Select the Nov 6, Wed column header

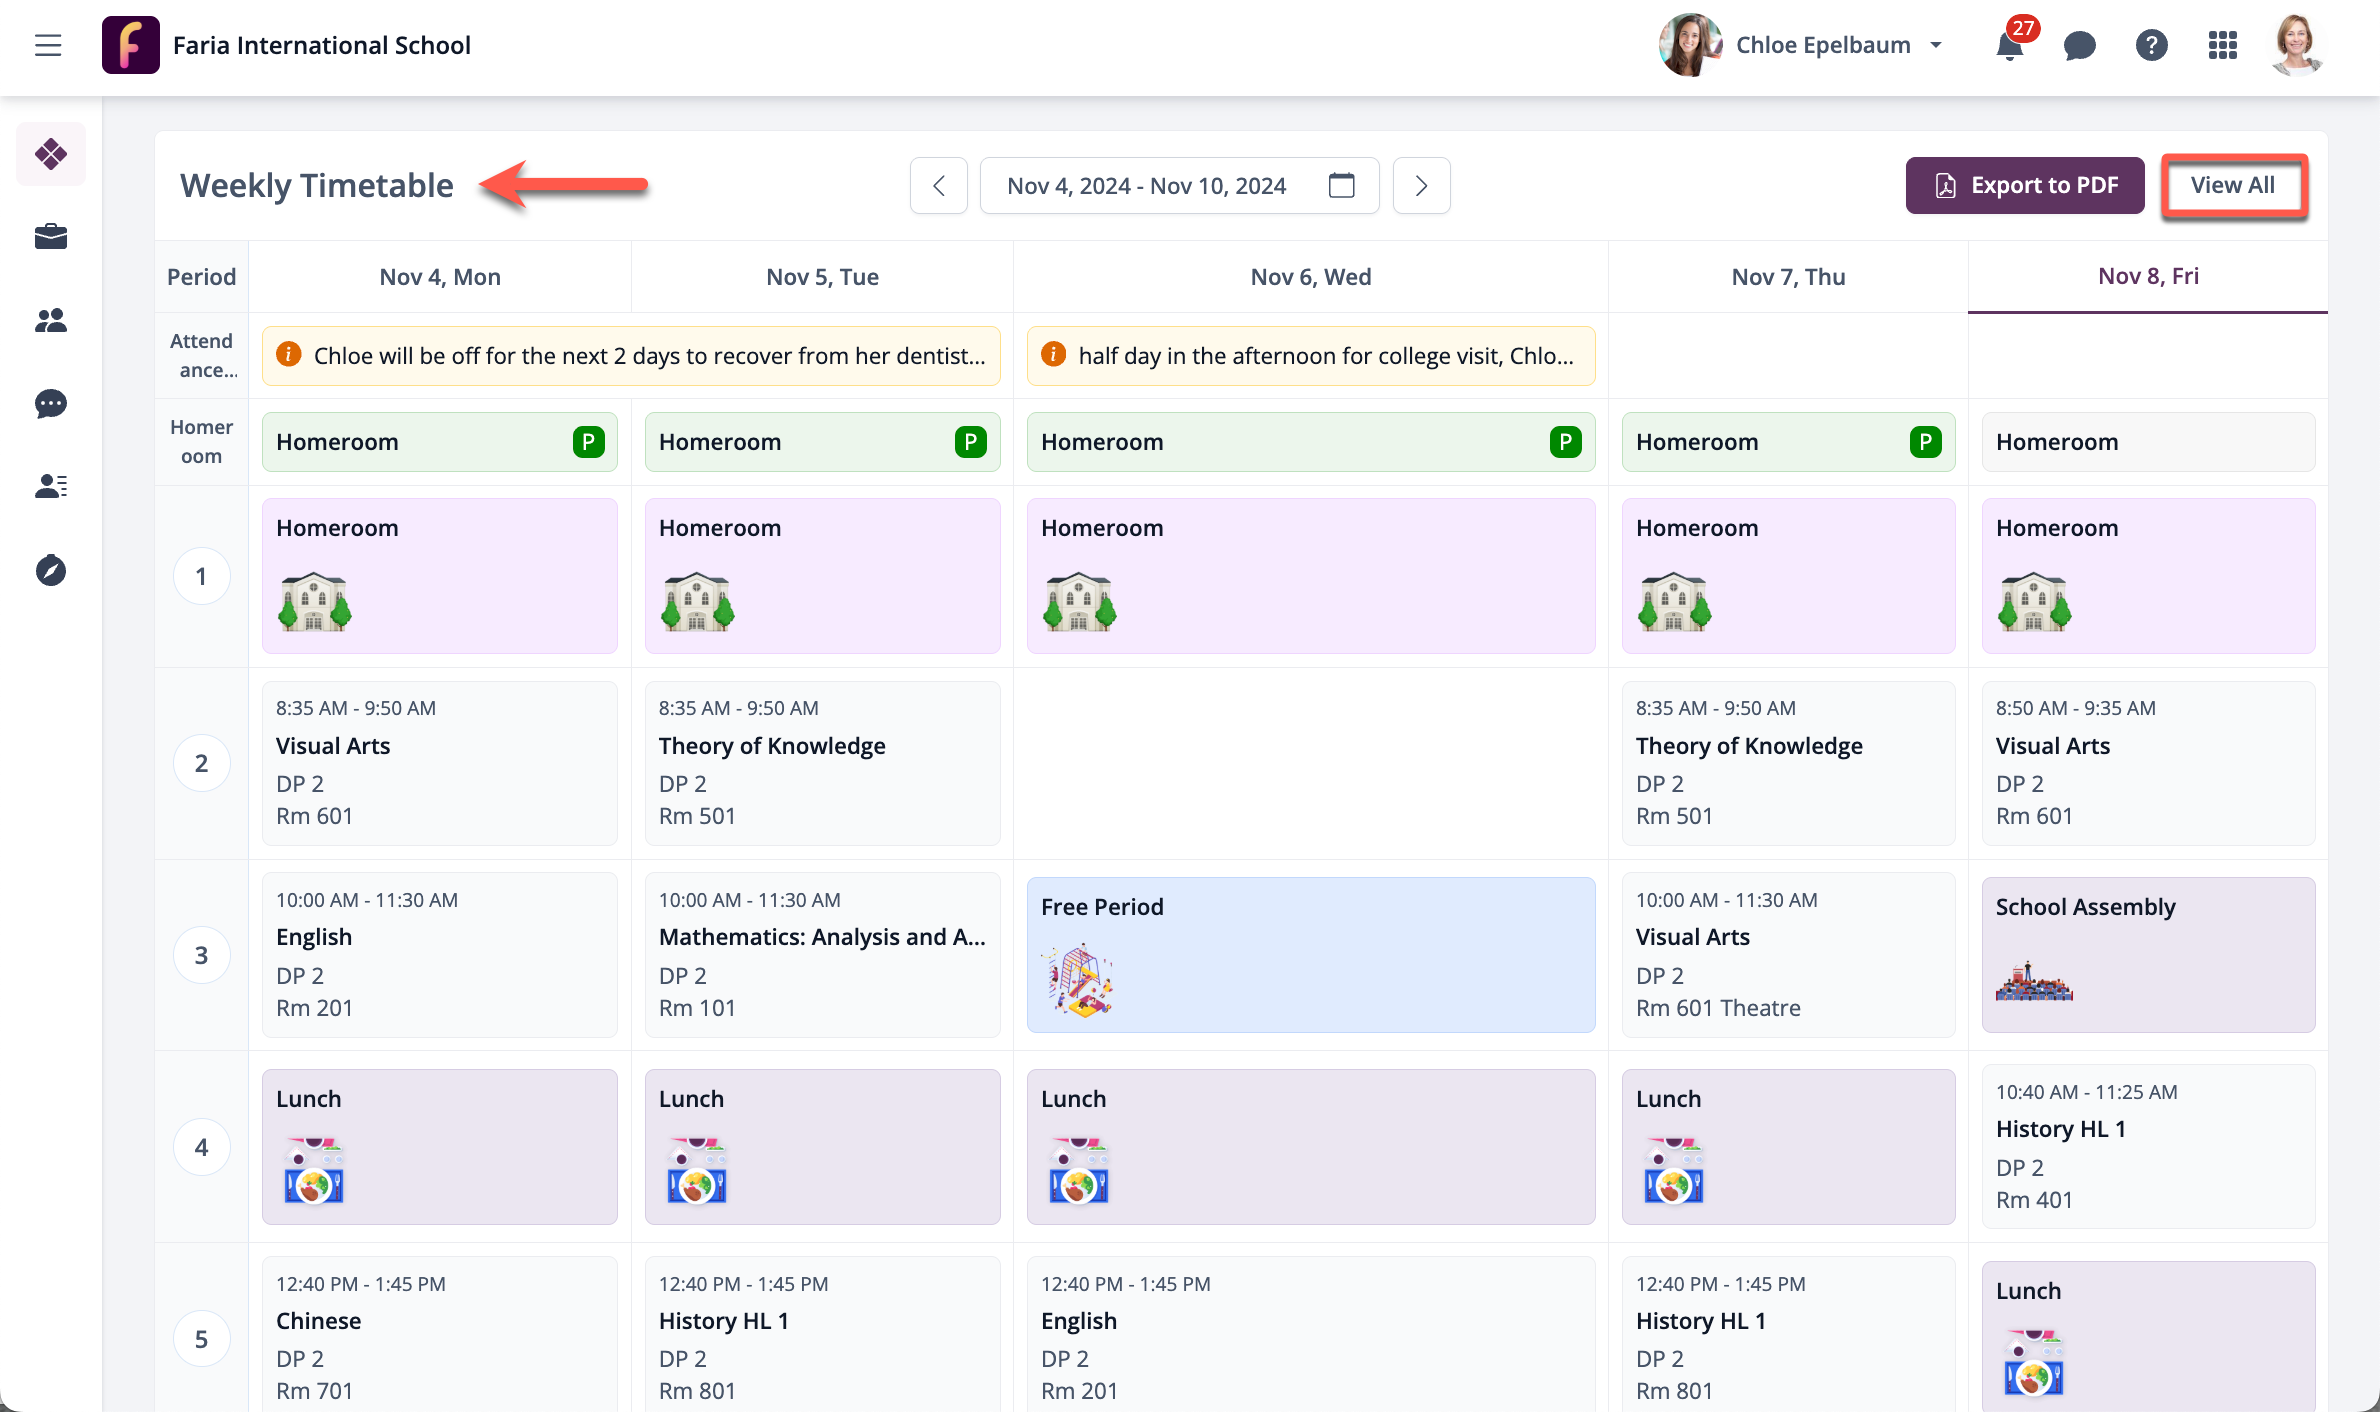coord(1310,277)
